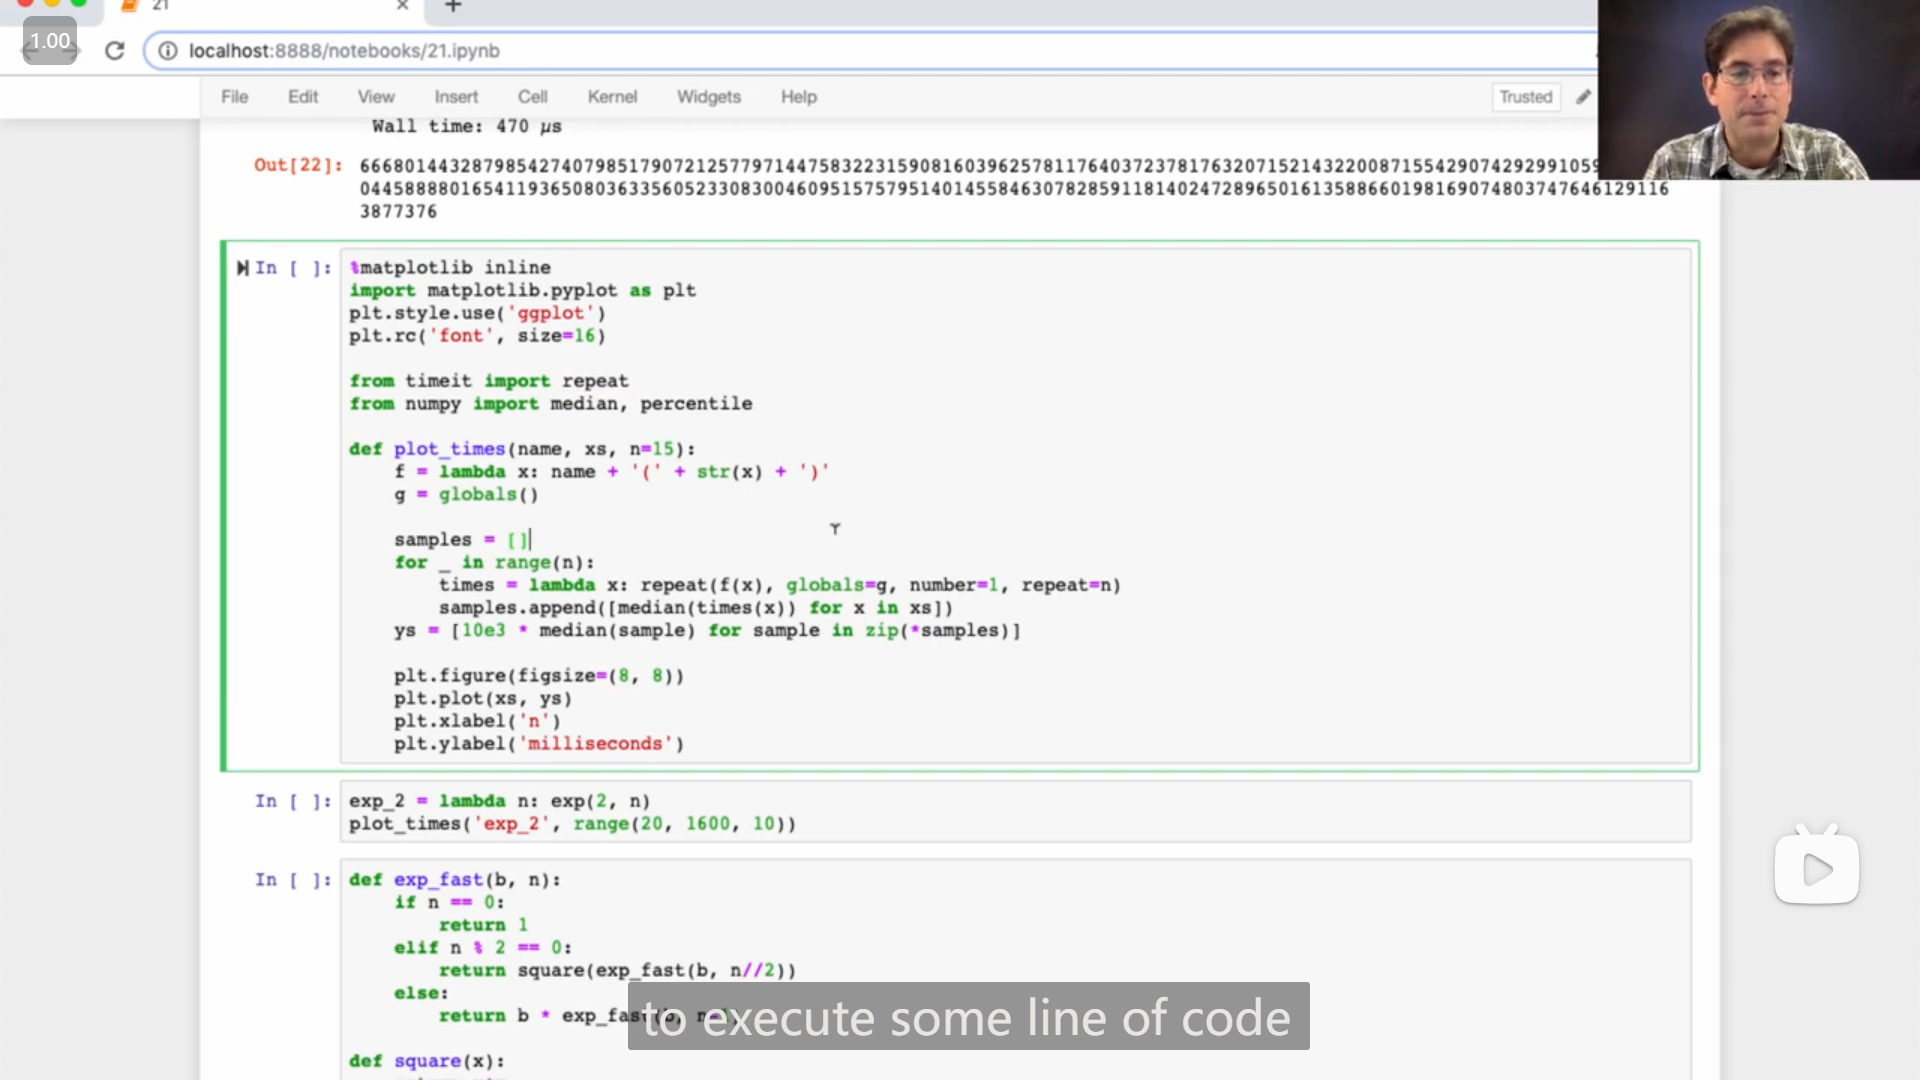
Task: Open the Edit menu
Action: point(302,97)
